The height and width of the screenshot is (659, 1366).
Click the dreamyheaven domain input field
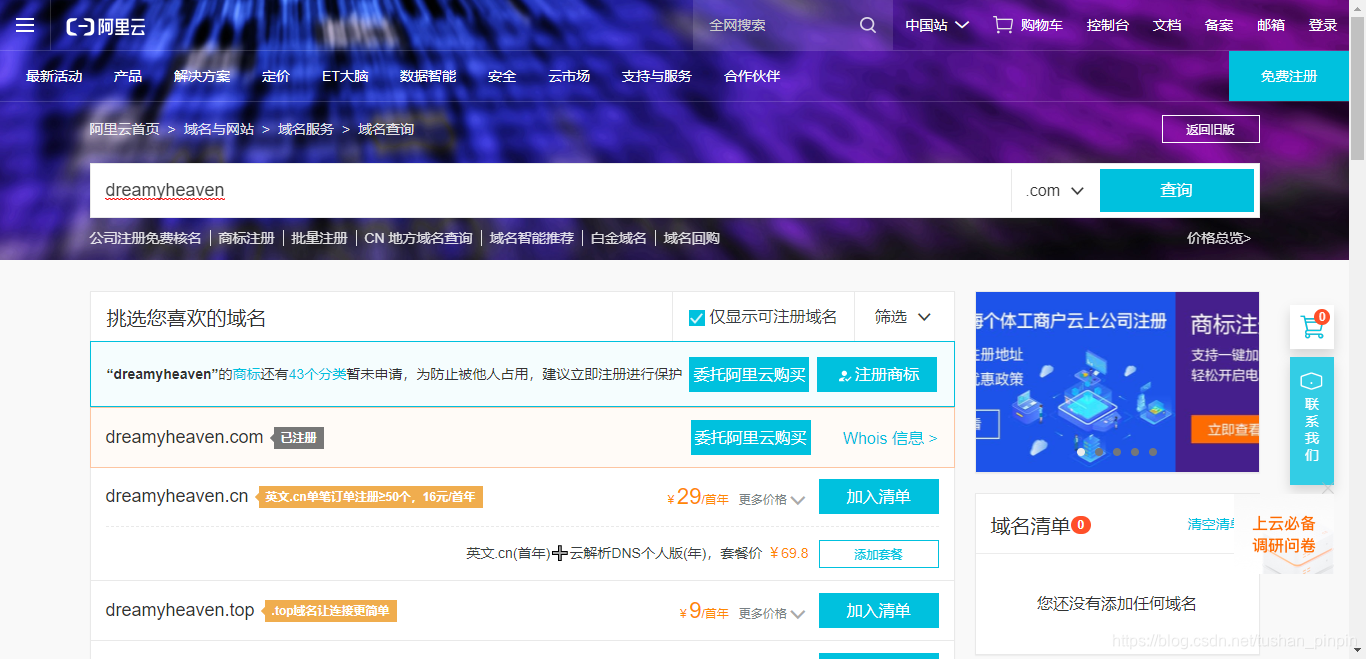550,191
